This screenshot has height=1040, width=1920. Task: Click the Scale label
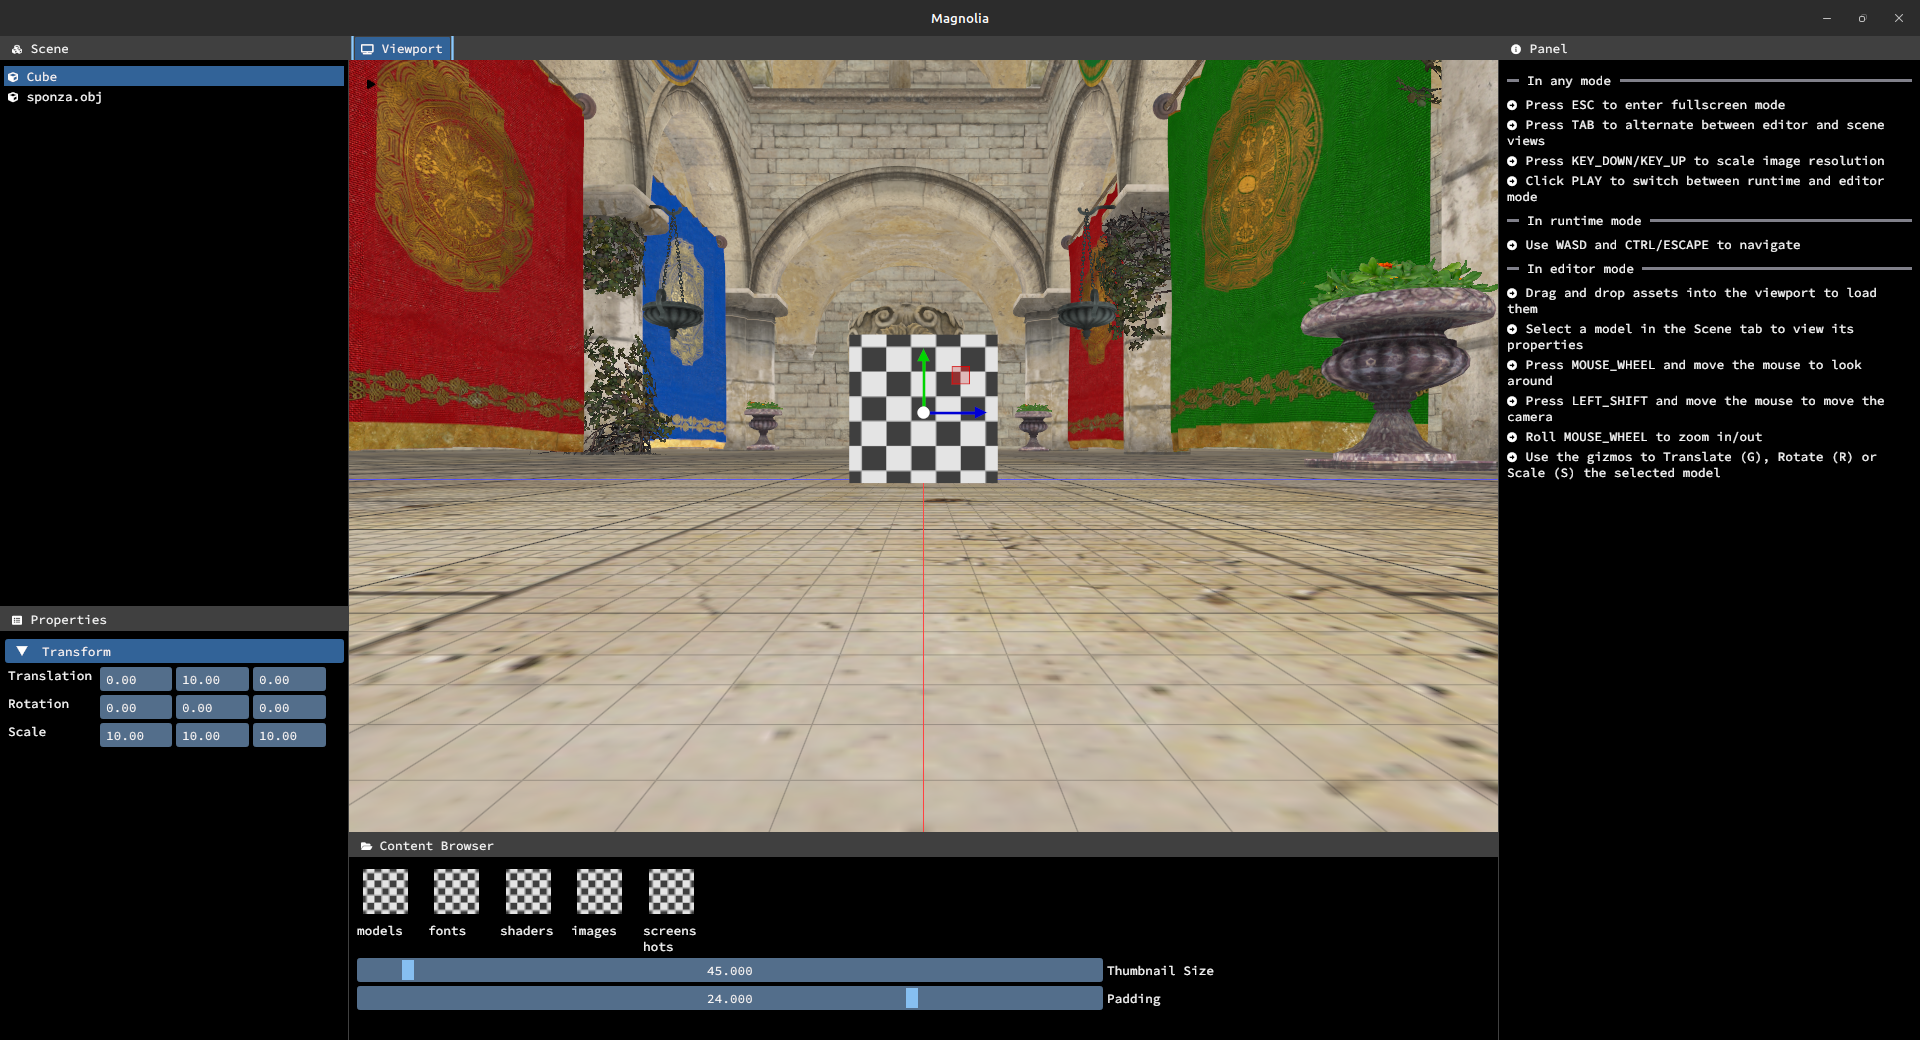(x=27, y=732)
